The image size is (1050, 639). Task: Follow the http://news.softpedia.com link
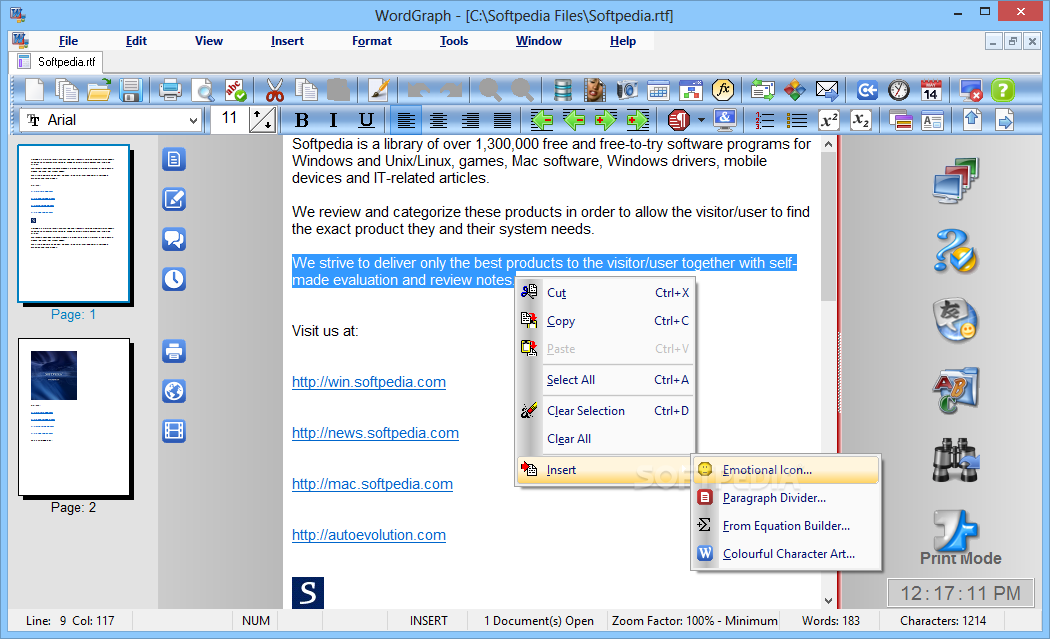(x=375, y=433)
